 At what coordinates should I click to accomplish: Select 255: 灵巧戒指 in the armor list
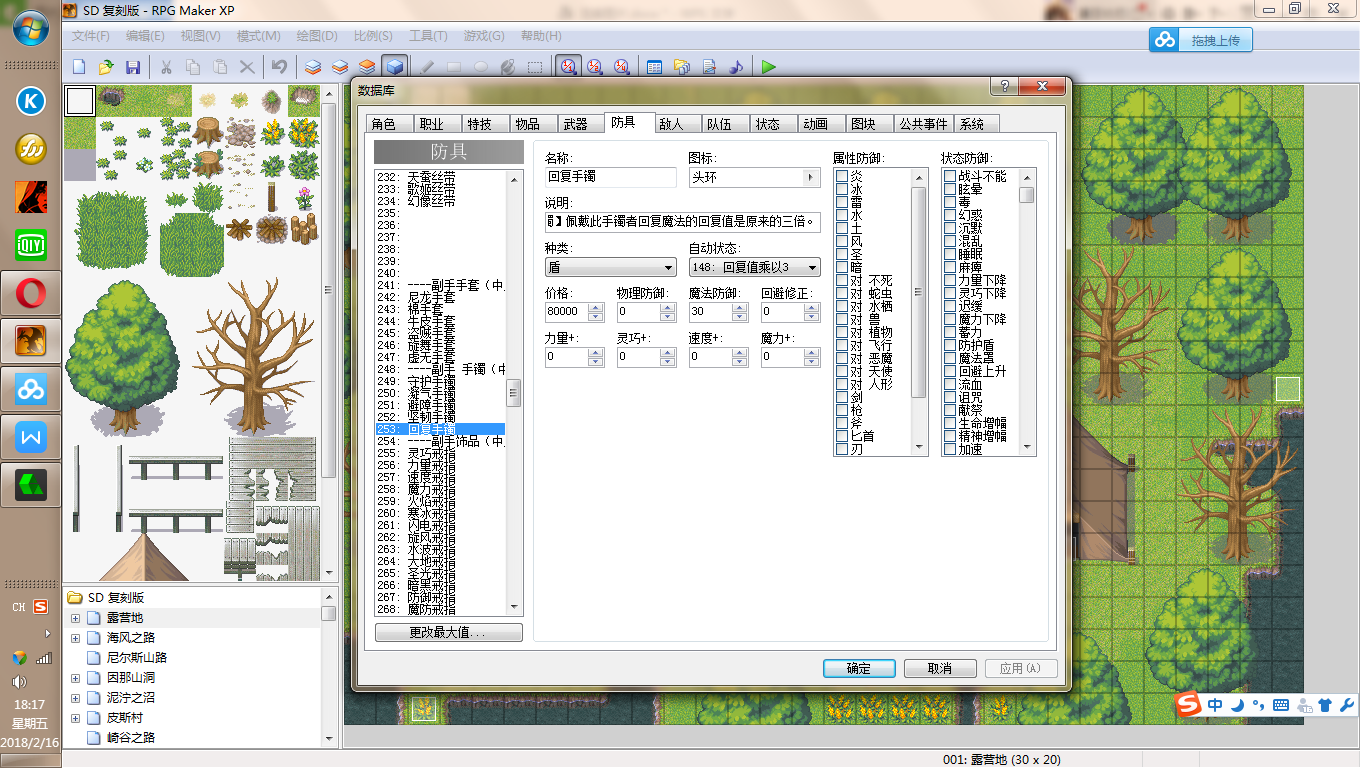440,454
